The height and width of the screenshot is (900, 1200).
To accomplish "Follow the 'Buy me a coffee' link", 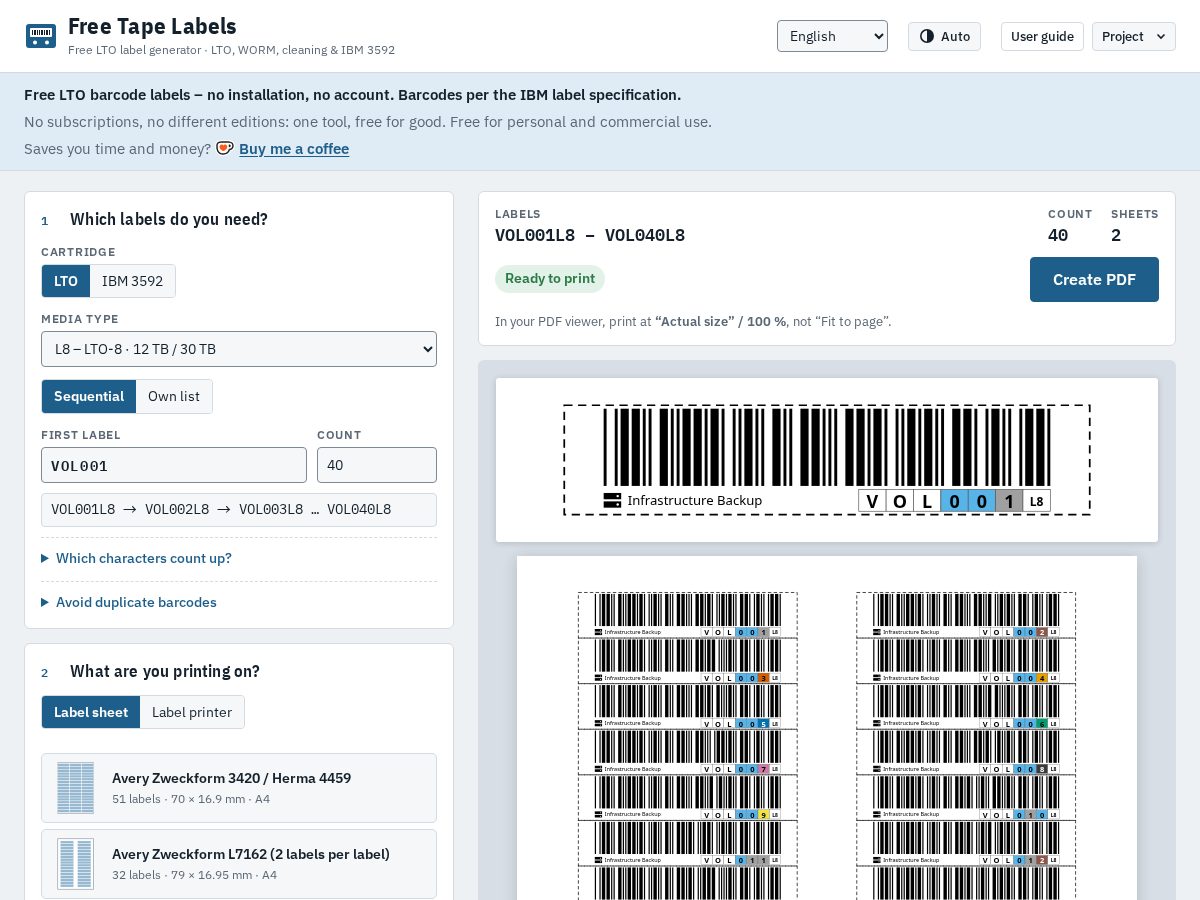I will 294,149.
